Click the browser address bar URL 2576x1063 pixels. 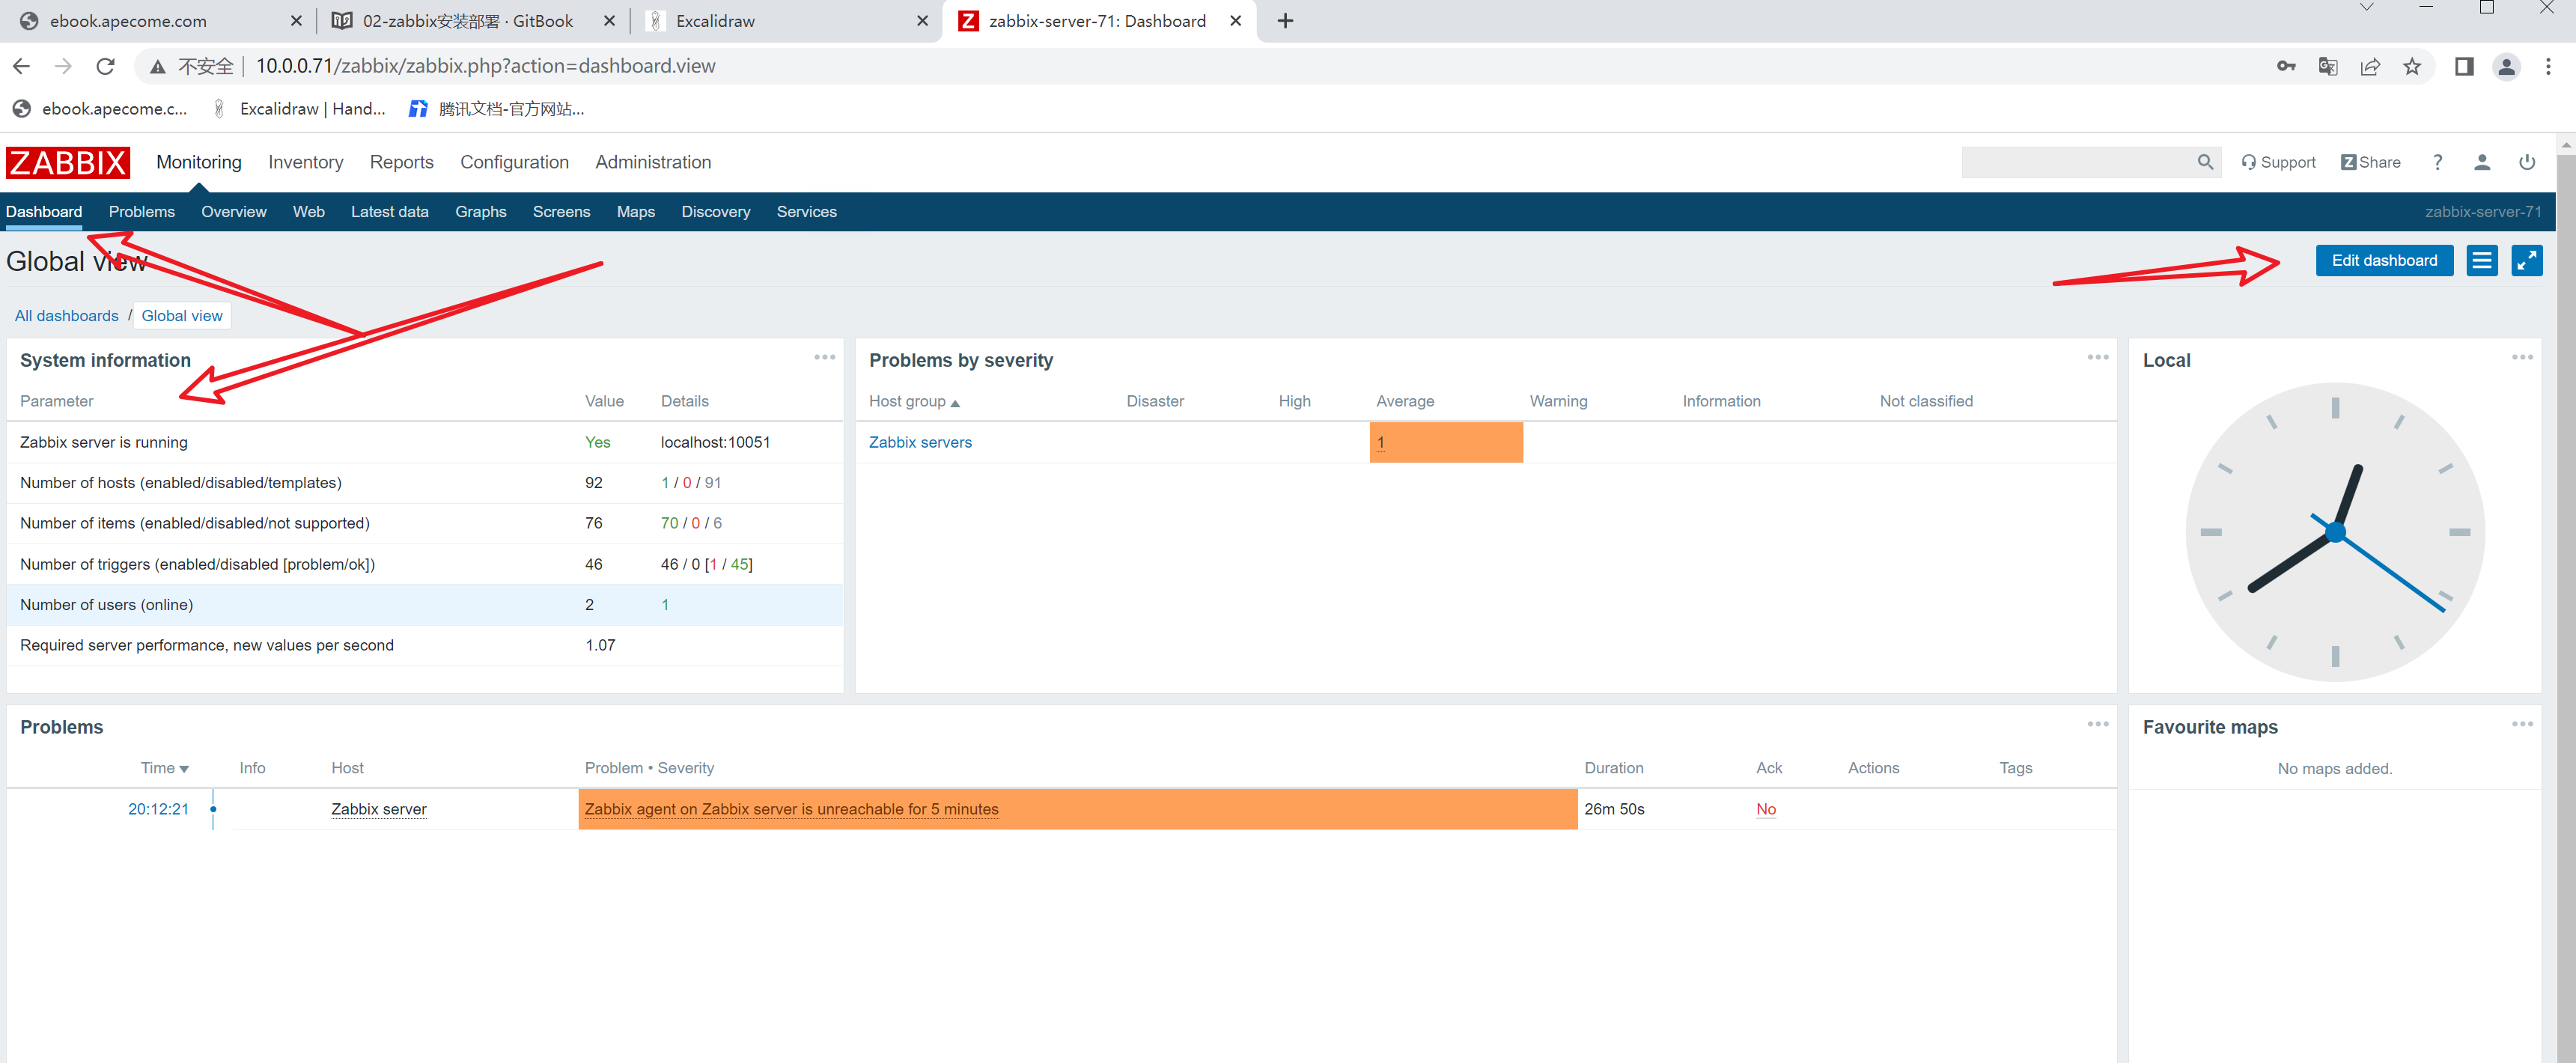pos(485,66)
